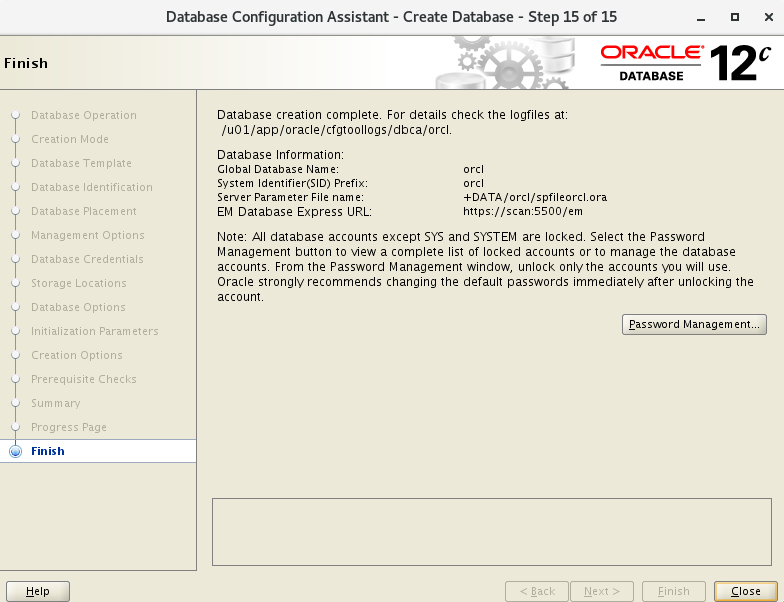Screen dimensions: 784x602
Task: Click the Oracle Database 12c logo
Action: click(x=685, y=63)
